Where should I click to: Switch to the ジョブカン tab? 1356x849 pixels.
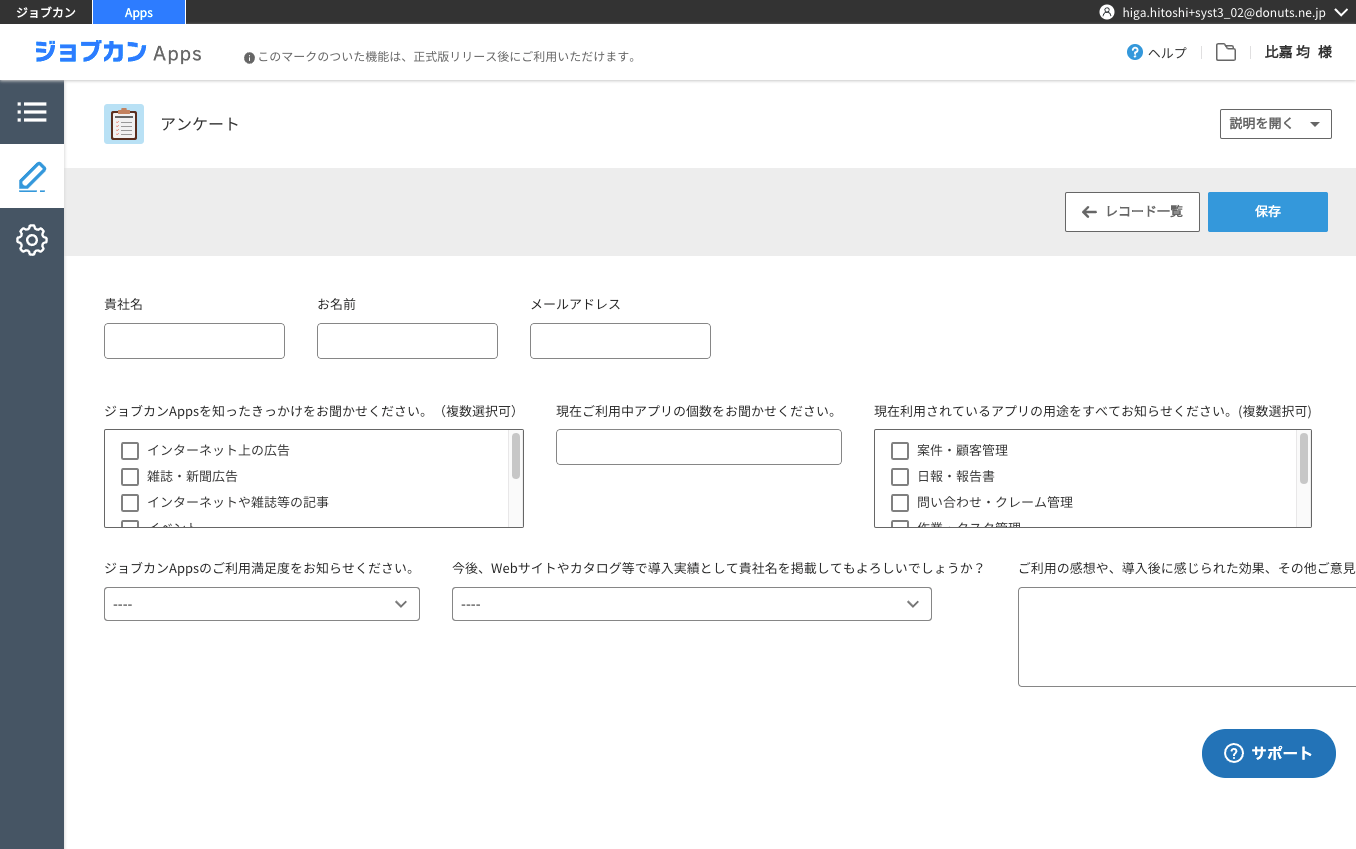[46, 12]
